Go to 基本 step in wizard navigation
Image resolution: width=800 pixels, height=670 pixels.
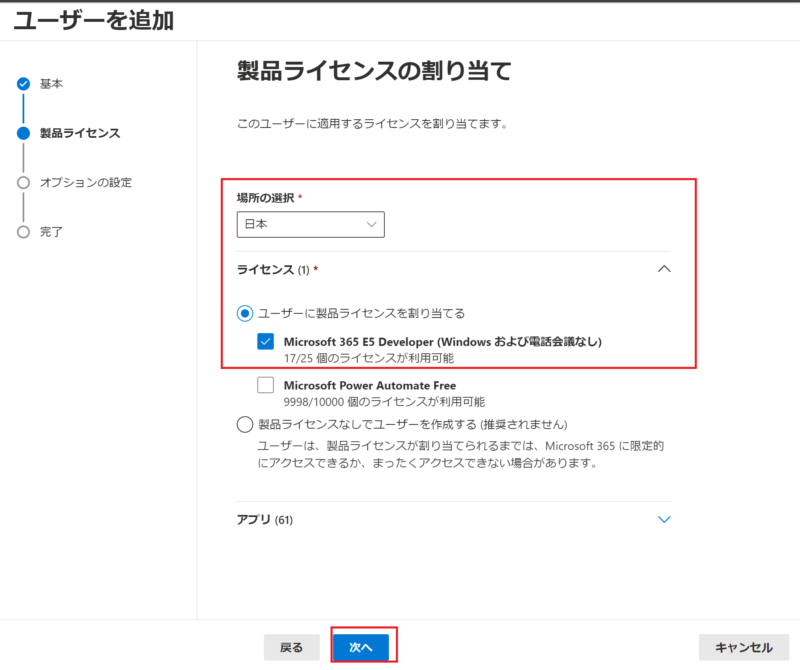pyautogui.click(x=51, y=84)
